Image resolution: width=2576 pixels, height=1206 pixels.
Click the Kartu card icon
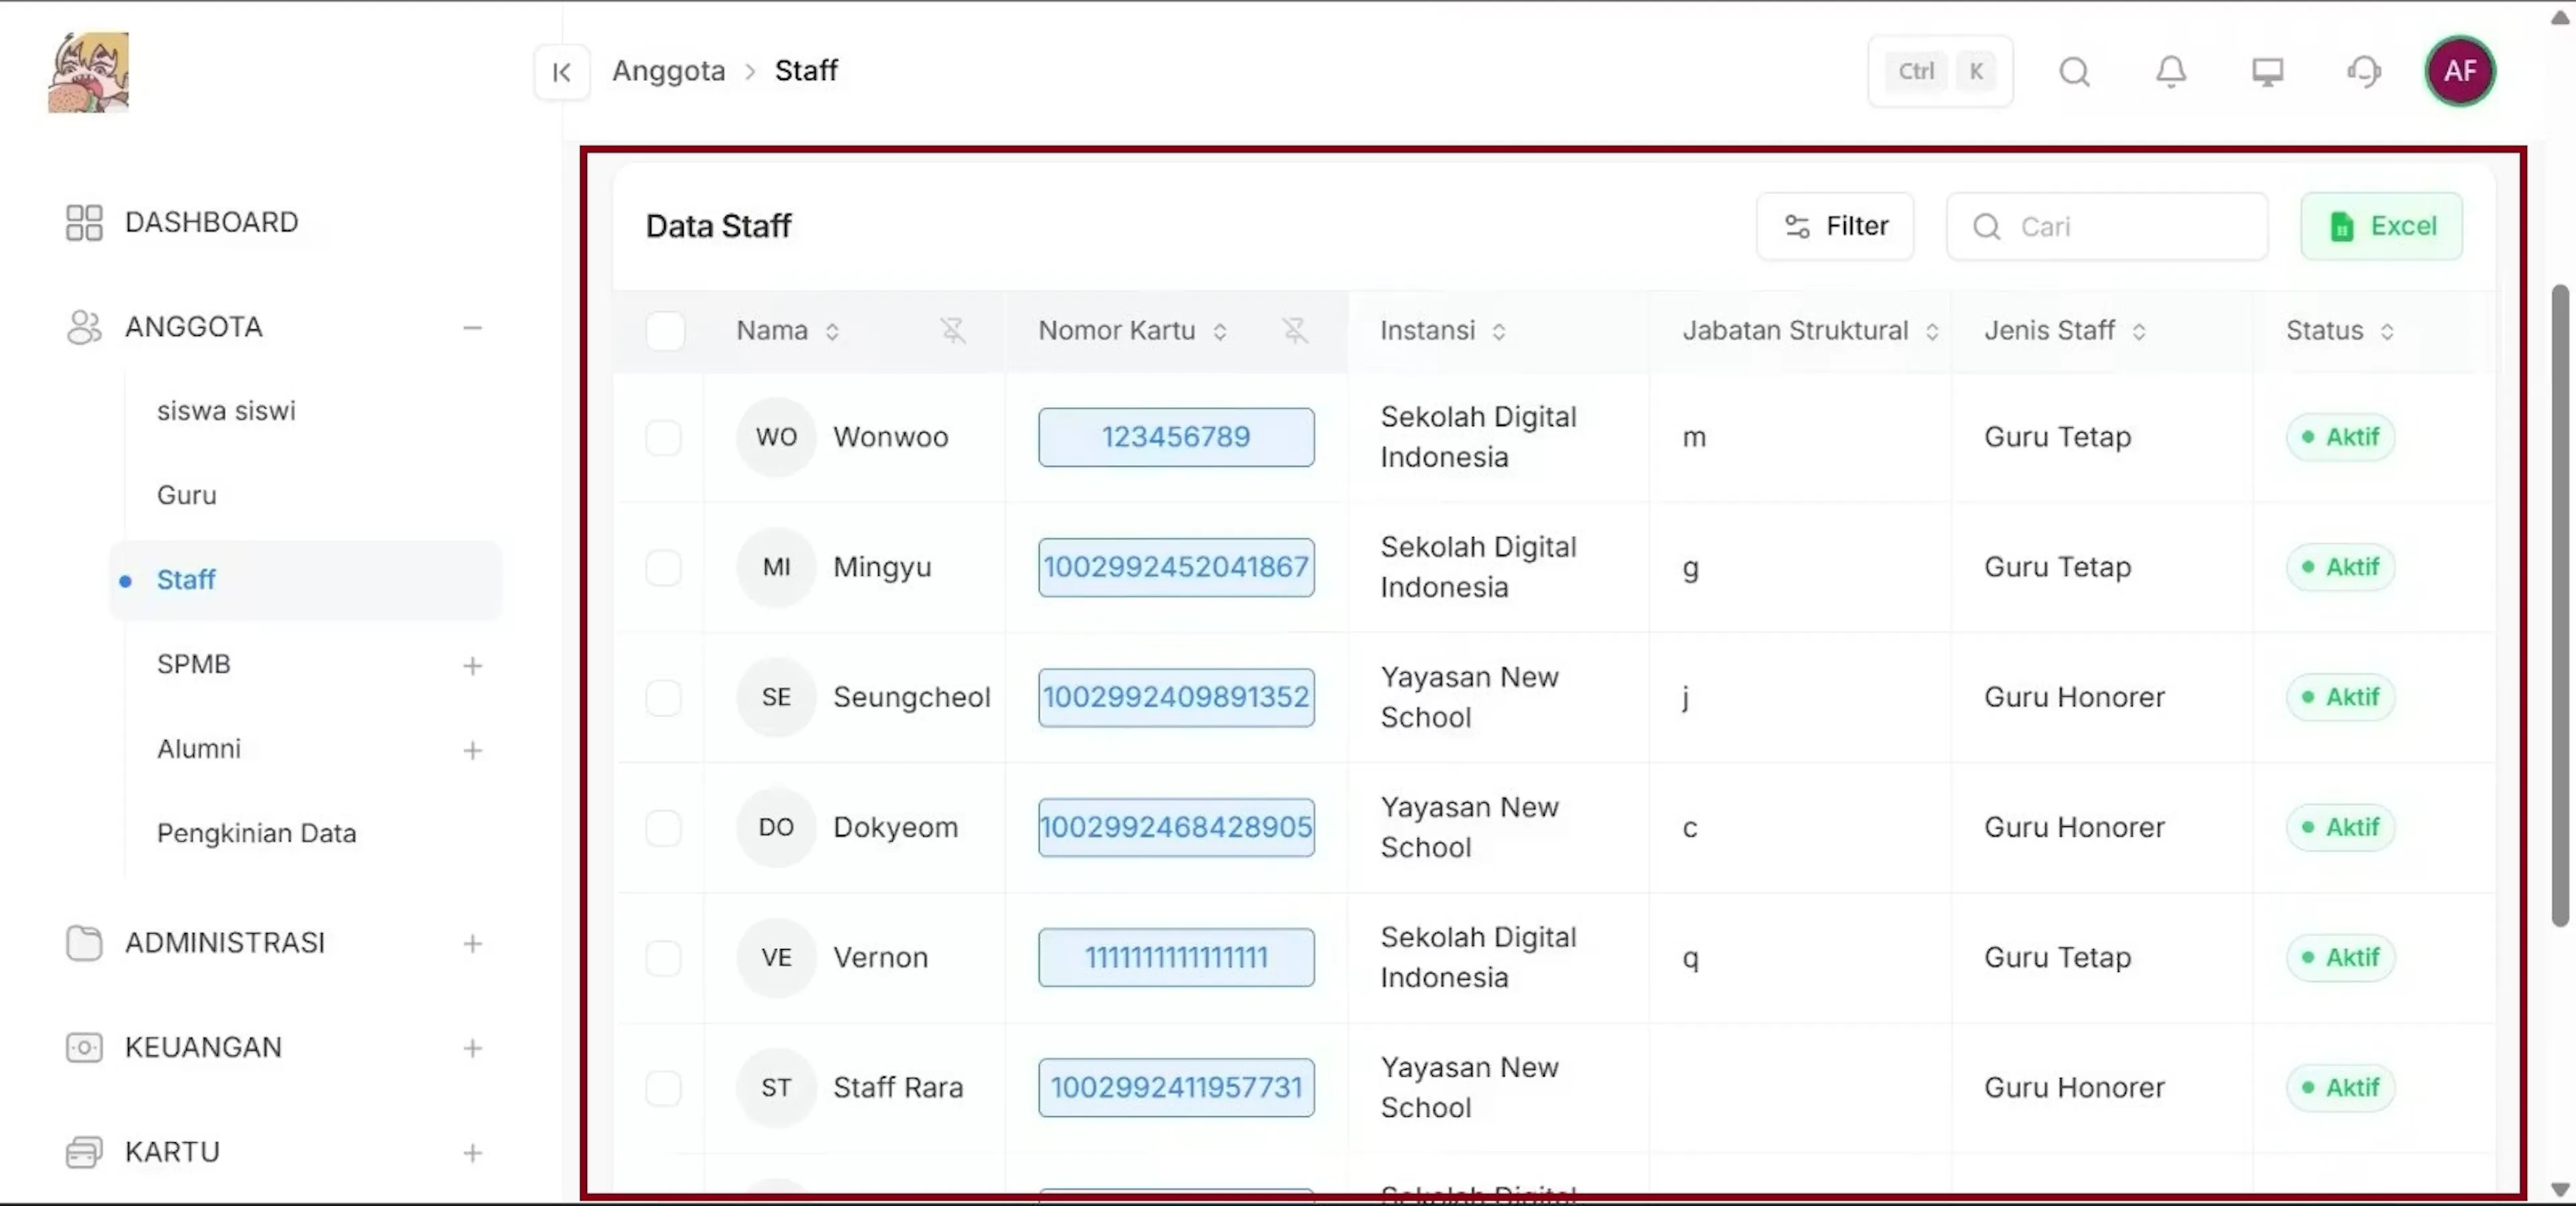(84, 1152)
